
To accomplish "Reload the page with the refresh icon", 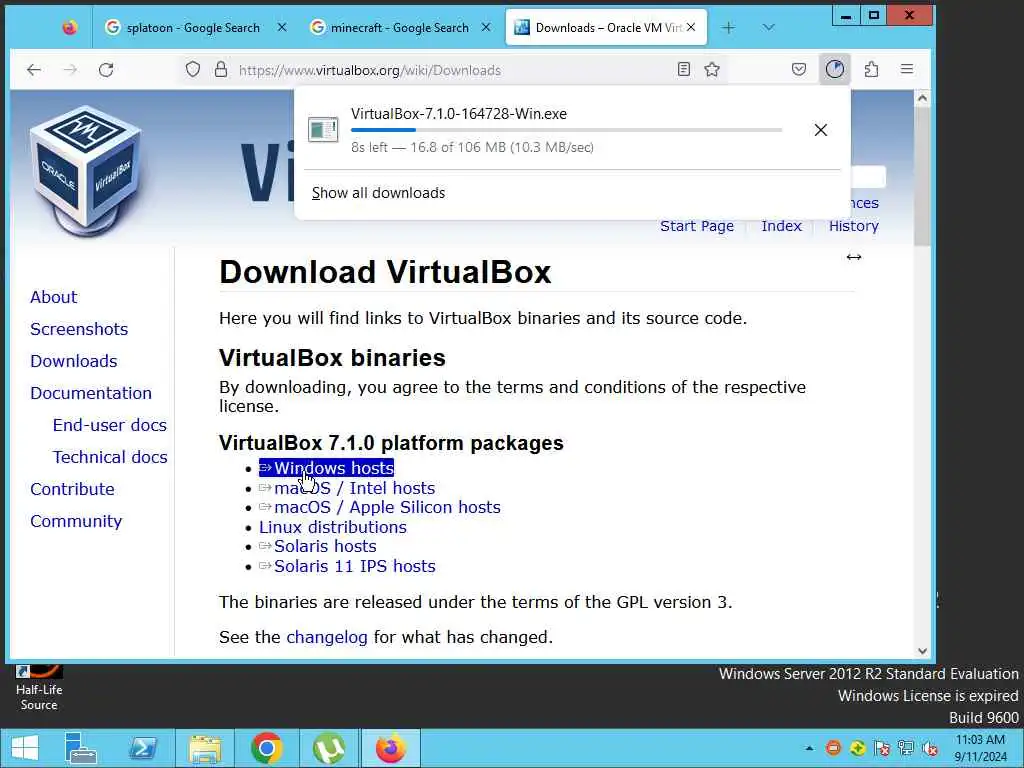I will pos(106,70).
